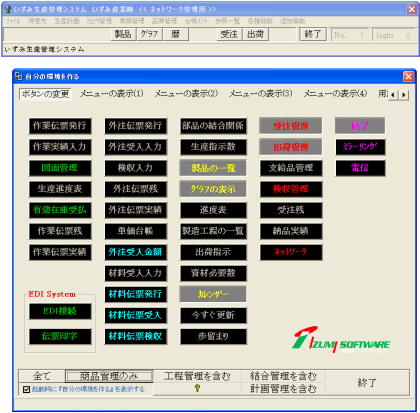Click the 出荷 toolbar button
The image size is (420, 413).
coord(255,34)
